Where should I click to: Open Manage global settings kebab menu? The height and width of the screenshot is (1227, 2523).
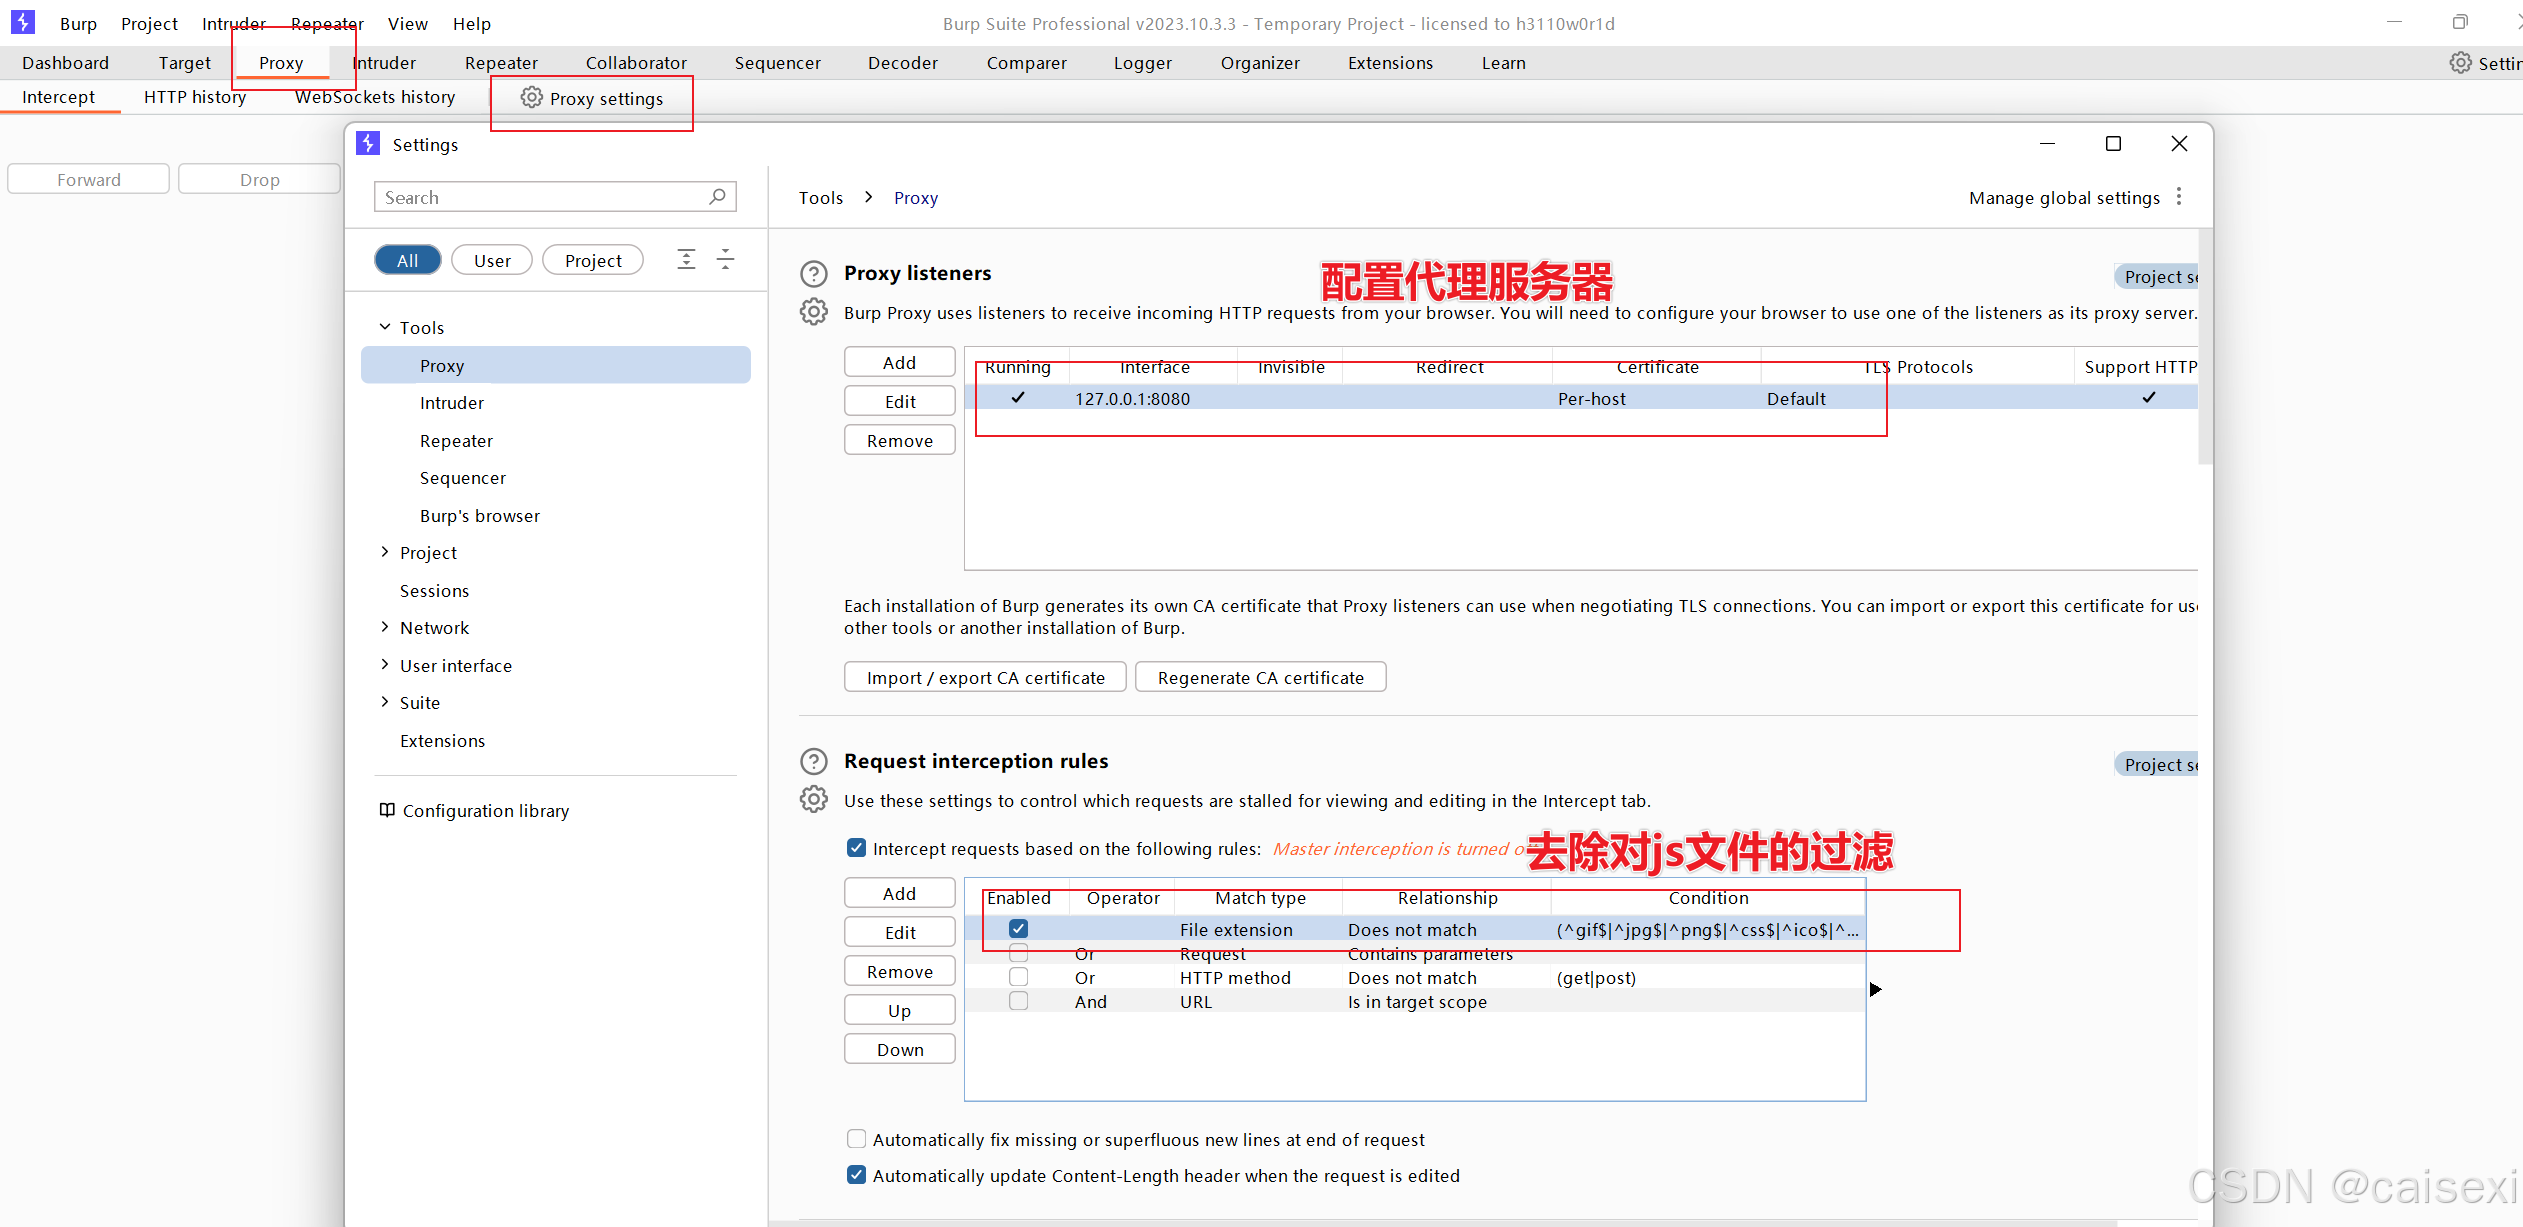pos(2179,197)
